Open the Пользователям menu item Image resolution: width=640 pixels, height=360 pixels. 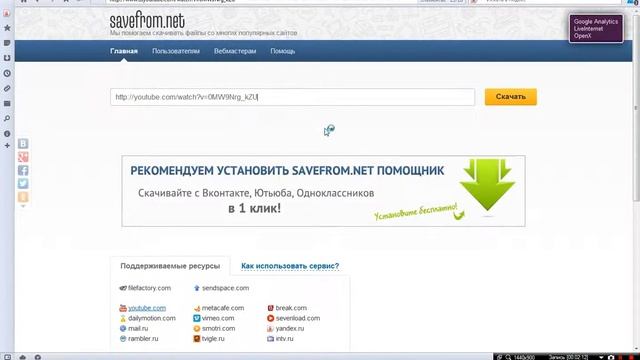176,51
